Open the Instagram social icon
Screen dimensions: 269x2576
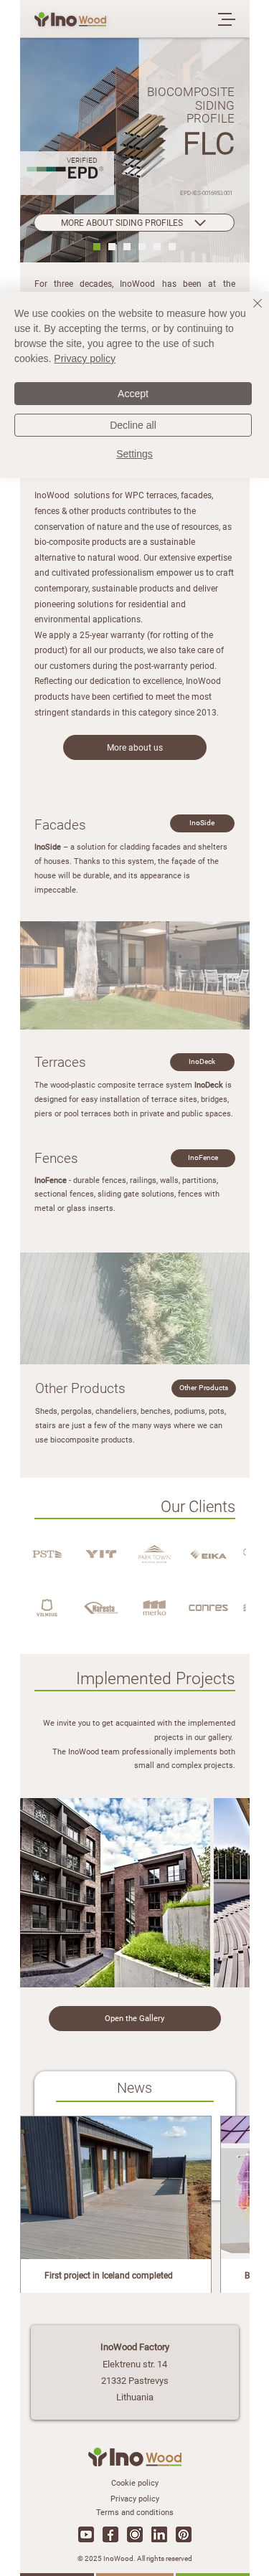coord(135,2533)
